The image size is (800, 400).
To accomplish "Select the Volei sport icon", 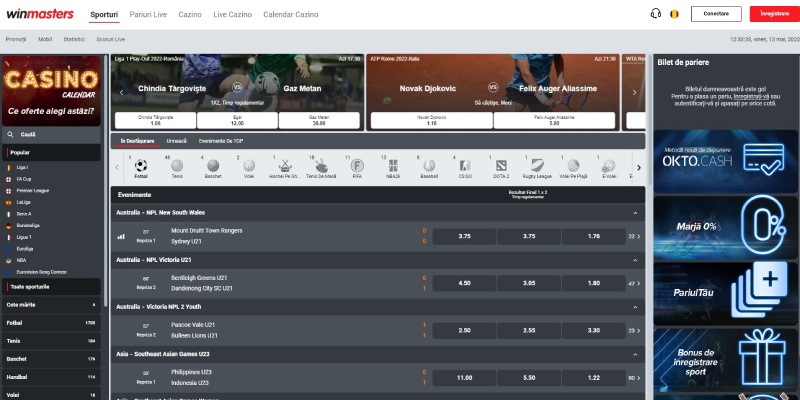I will 249,166.
